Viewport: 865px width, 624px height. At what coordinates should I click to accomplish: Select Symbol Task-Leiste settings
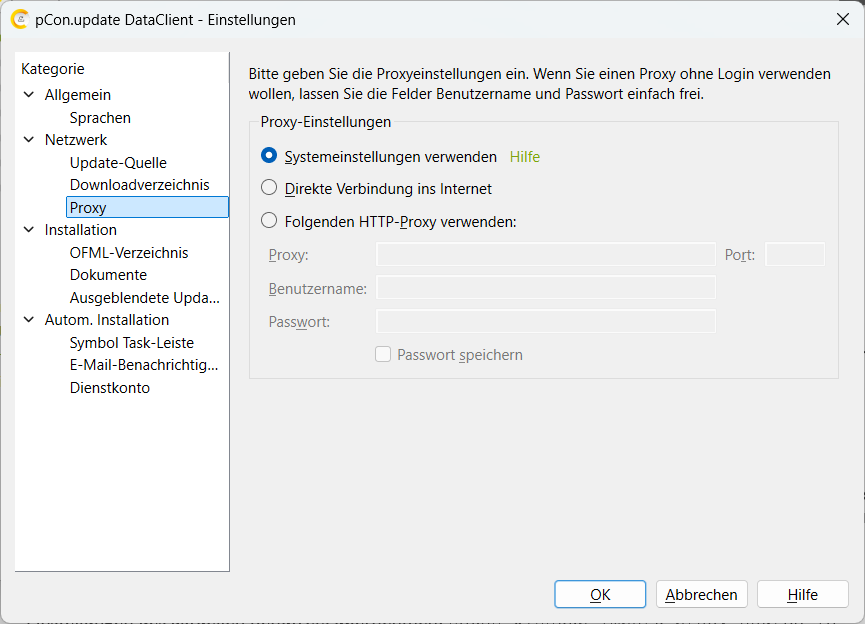tap(132, 343)
